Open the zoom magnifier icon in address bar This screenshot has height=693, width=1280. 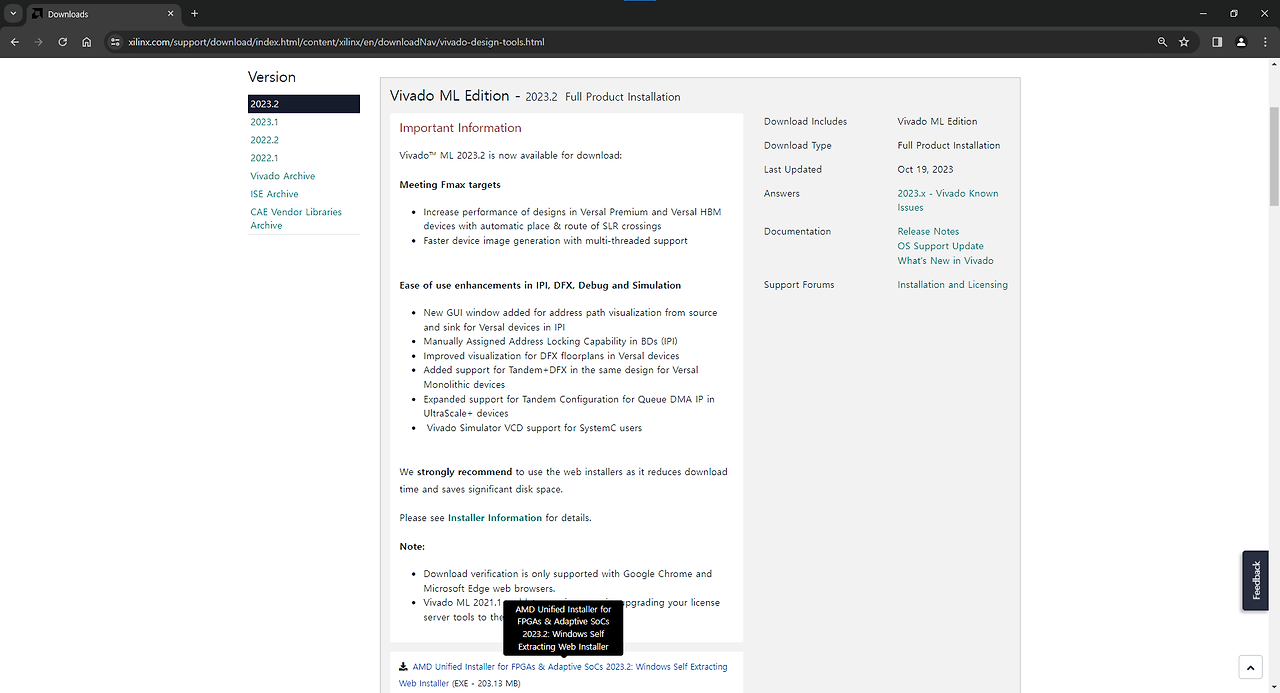[1162, 42]
